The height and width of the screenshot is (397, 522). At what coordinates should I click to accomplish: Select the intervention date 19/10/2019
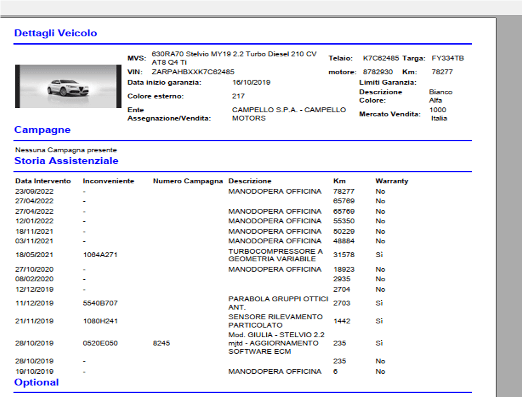[34, 371]
